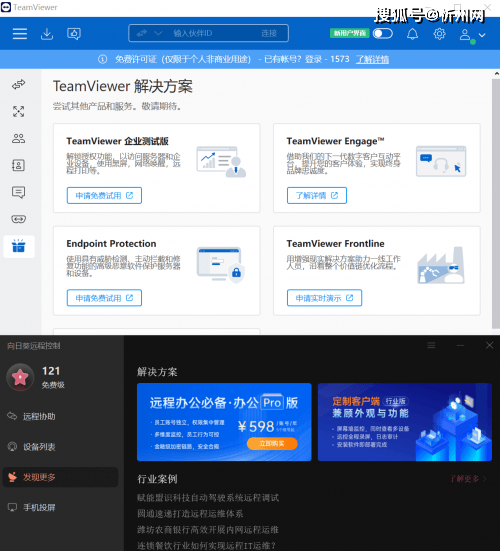Click the 了解更多 link in 行业案例
Image resolution: width=500 pixels, height=551 pixels.
pyautogui.click(x=468, y=479)
